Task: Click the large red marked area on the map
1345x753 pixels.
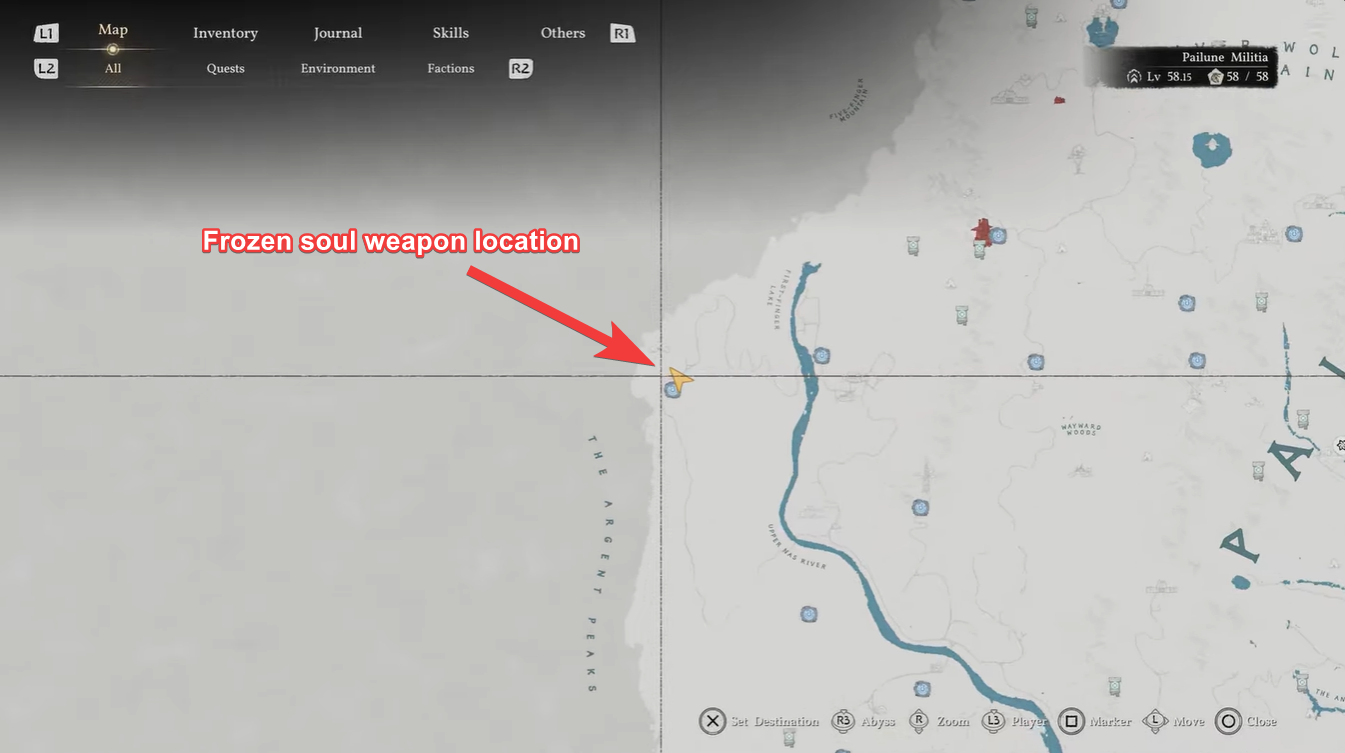Action: coord(982,231)
